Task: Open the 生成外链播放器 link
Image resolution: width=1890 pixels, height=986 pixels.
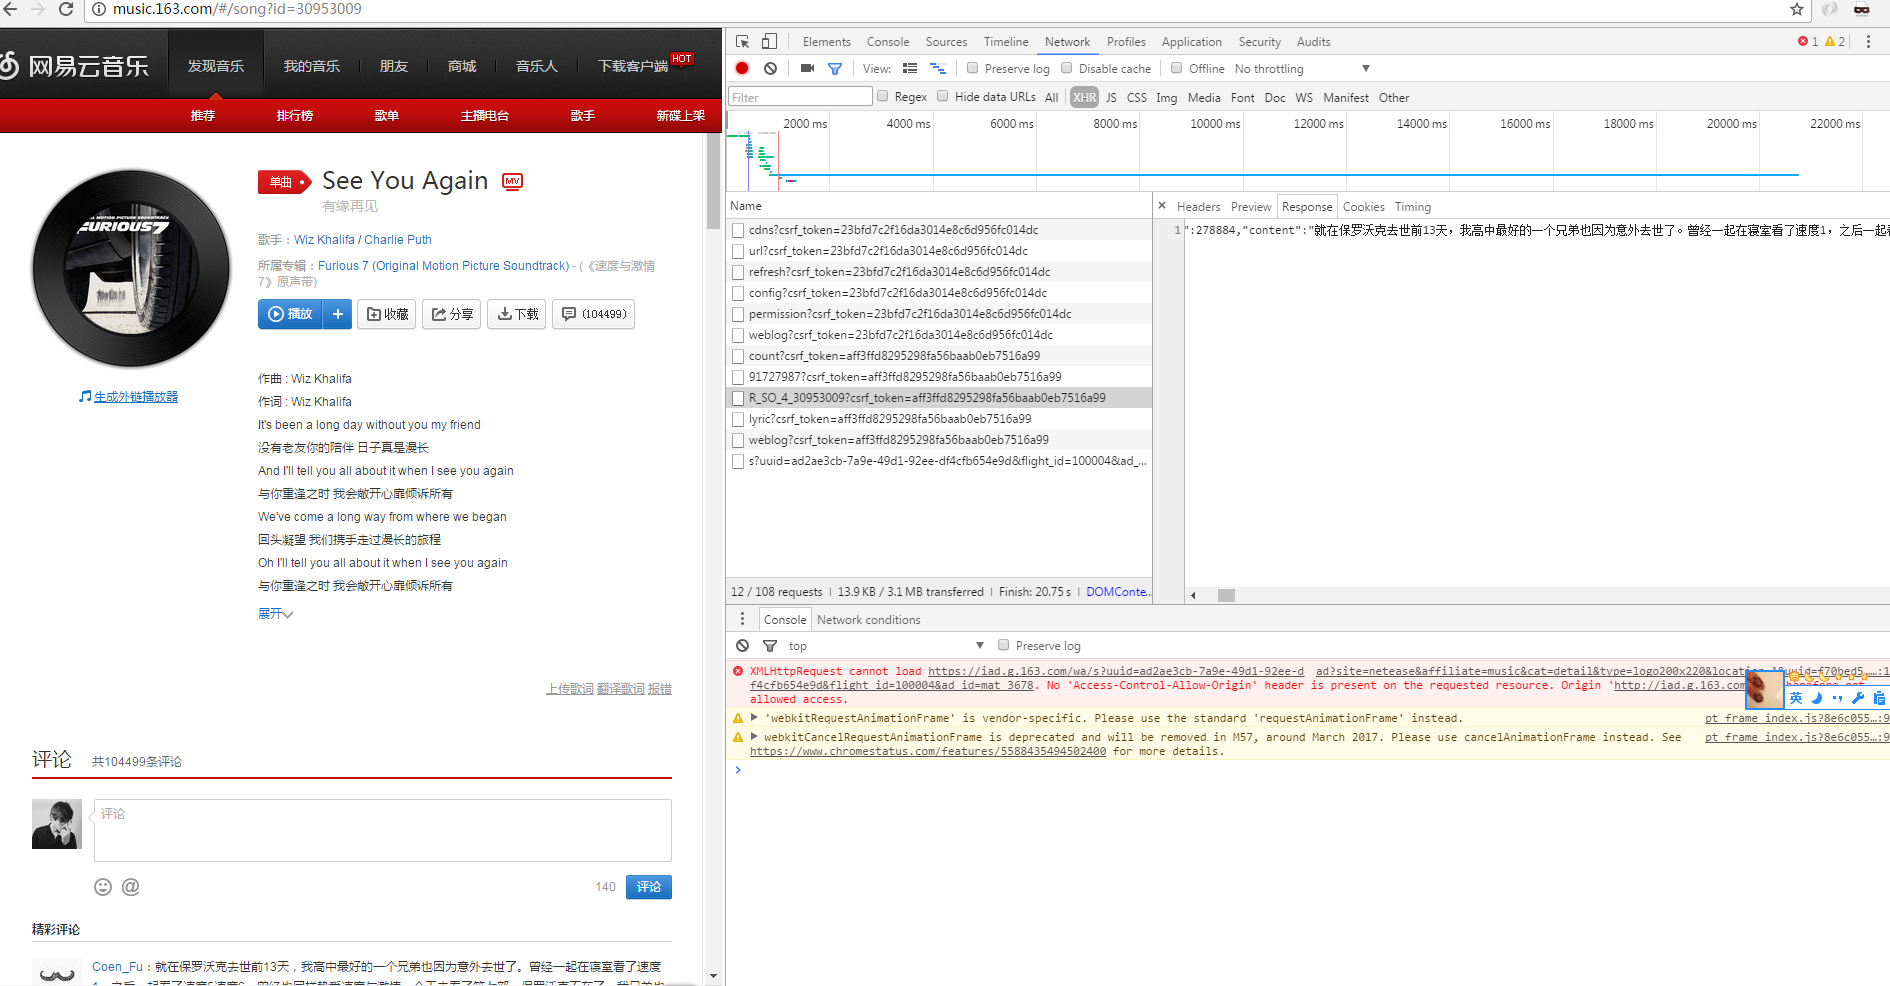Action: tap(136, 396)
